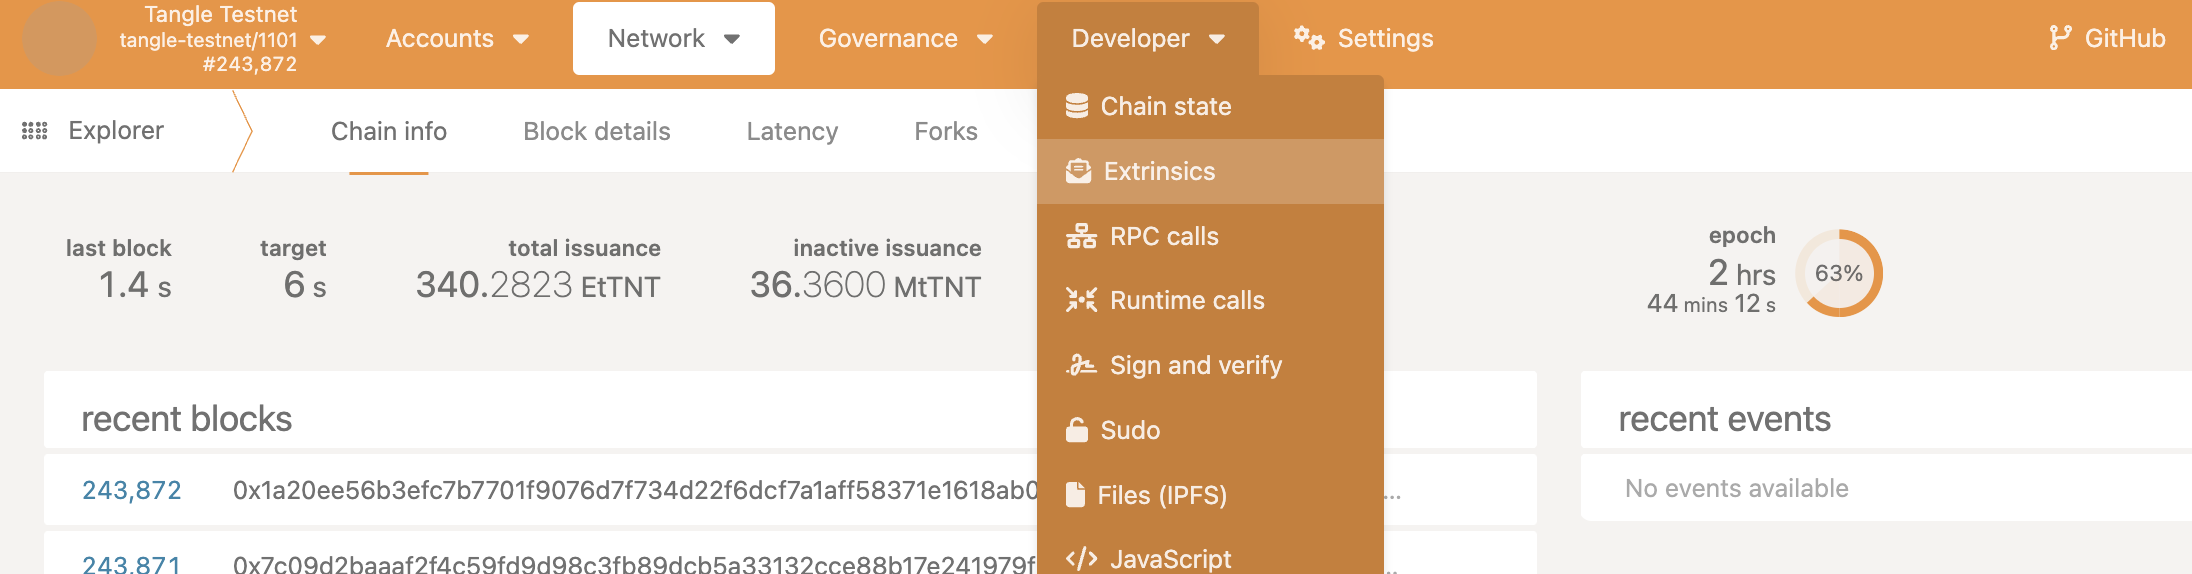Click the Explorer grid icon
2192x574 pixels.
pos(35,131)
